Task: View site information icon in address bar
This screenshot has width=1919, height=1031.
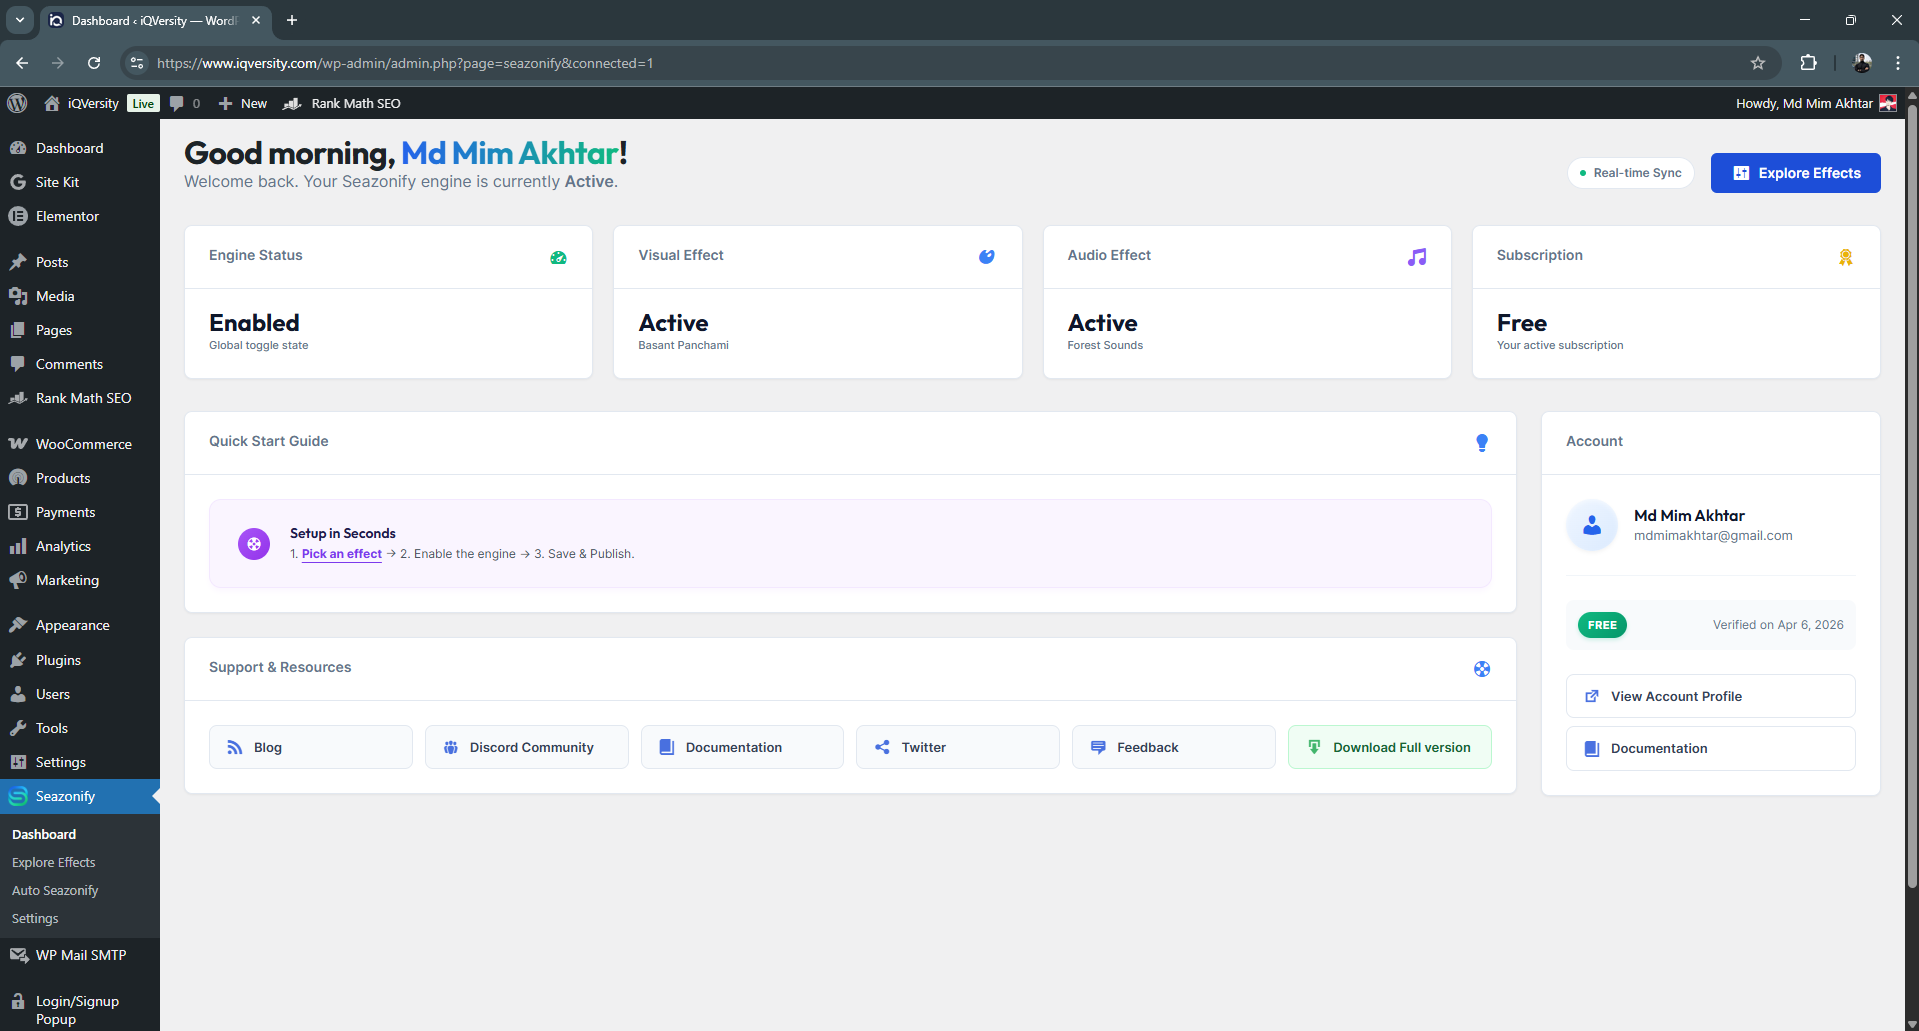Action: (137, 63)
